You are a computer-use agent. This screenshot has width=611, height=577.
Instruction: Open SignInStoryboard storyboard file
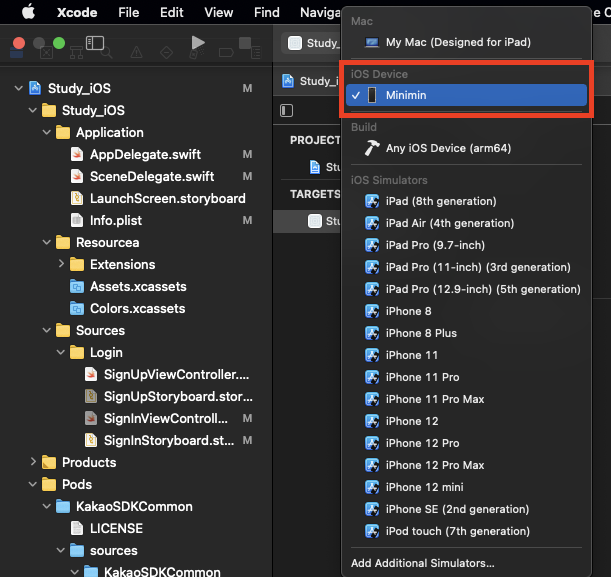point(169,440)
